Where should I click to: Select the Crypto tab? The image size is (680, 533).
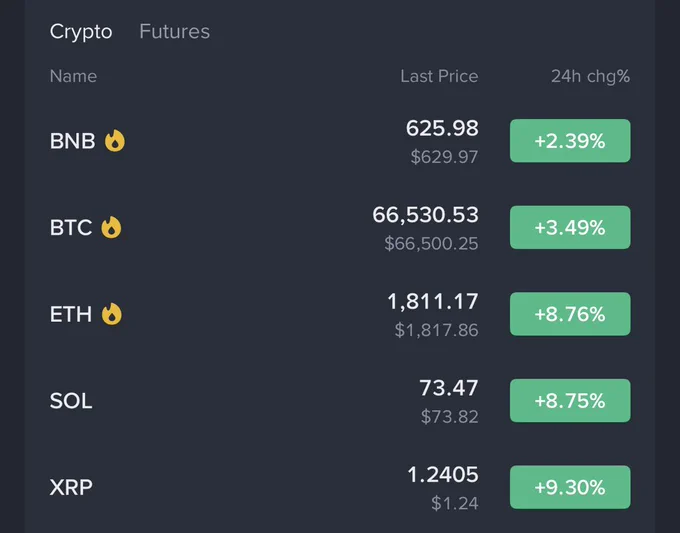(81, 31)
